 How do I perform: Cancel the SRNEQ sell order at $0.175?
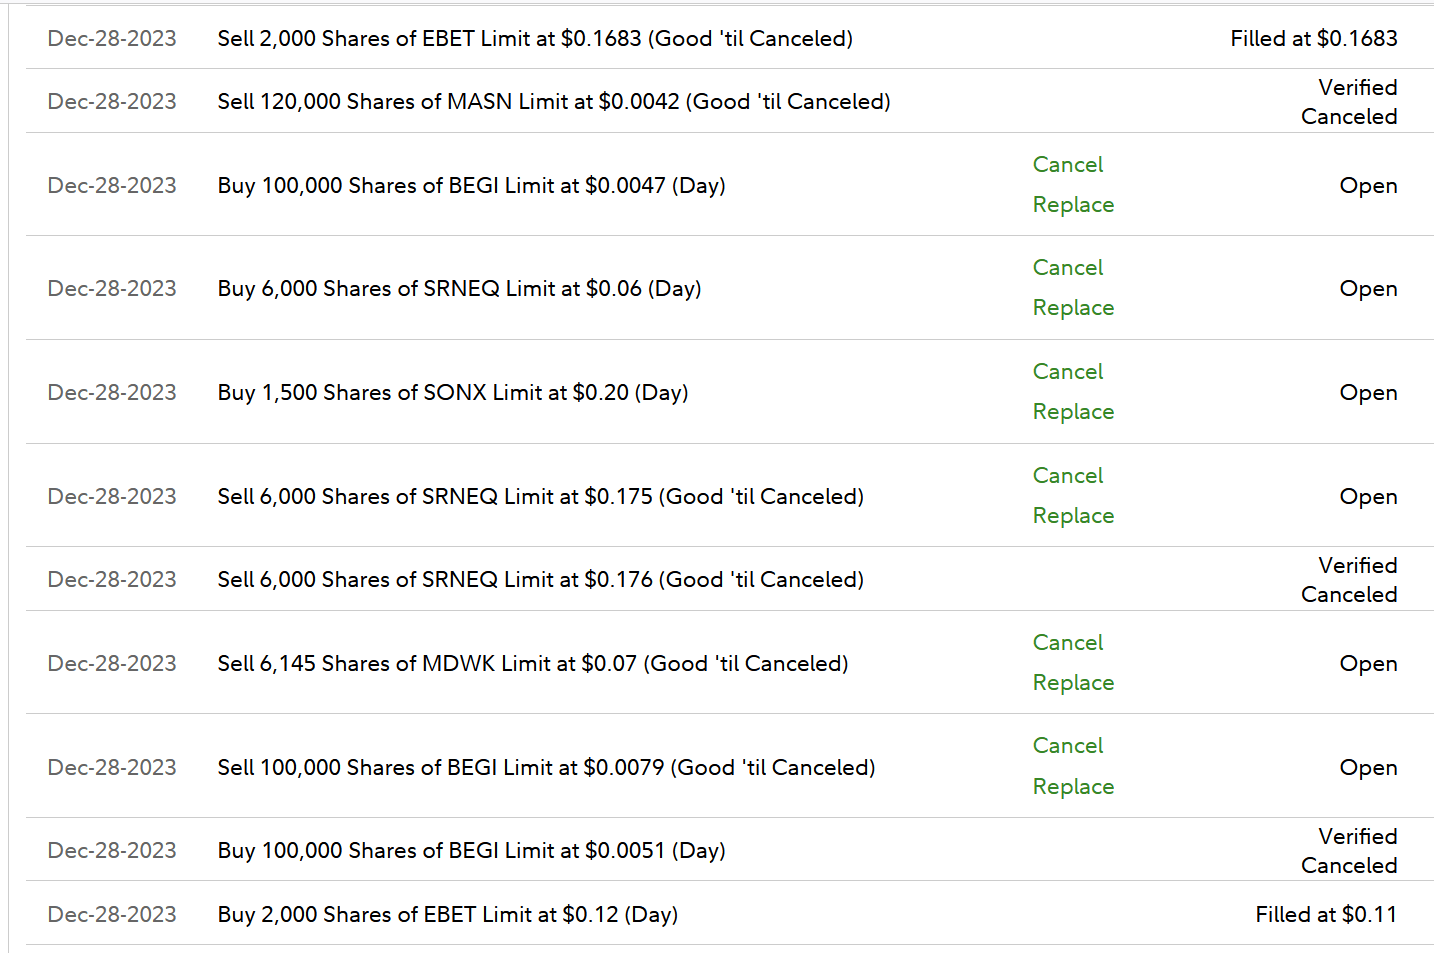pos(1067,476)
